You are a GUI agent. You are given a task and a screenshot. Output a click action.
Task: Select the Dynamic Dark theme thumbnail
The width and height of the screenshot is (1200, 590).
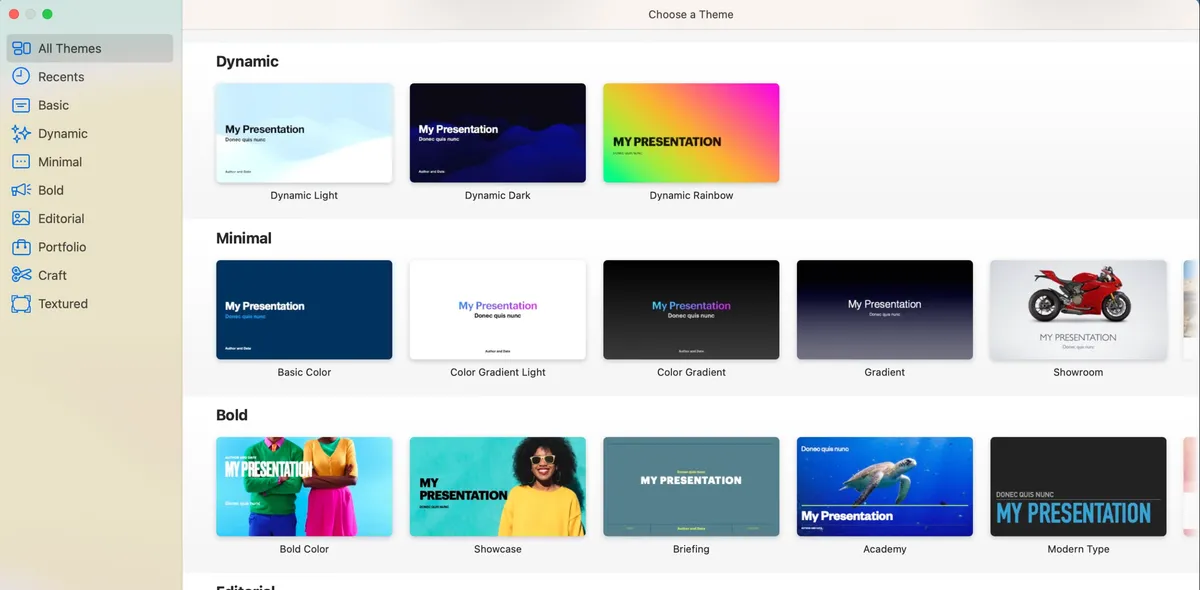pyautogui.click(x=498, y=133)
